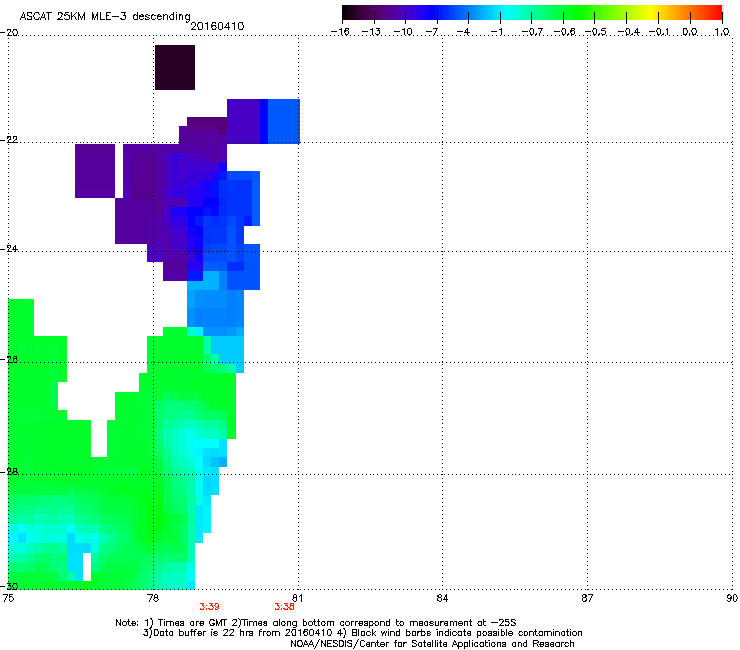Click the -7 color scale label
The height and width of the screenshot is (650, 740).
431,32
